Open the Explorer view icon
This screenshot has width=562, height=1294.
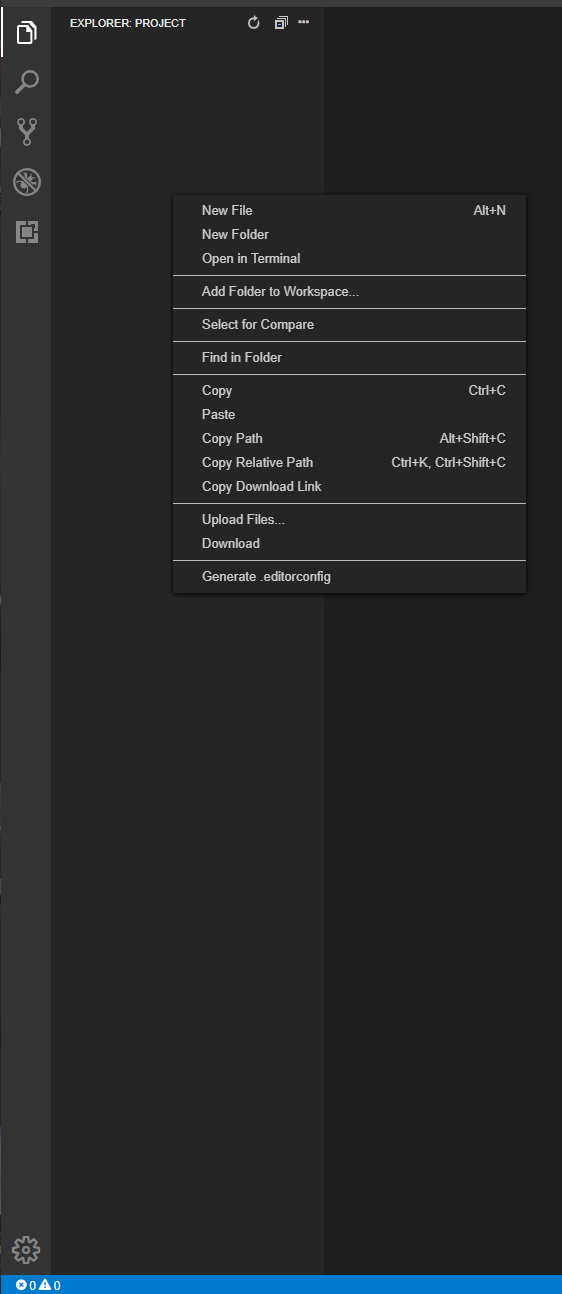[x=26, y=32]
